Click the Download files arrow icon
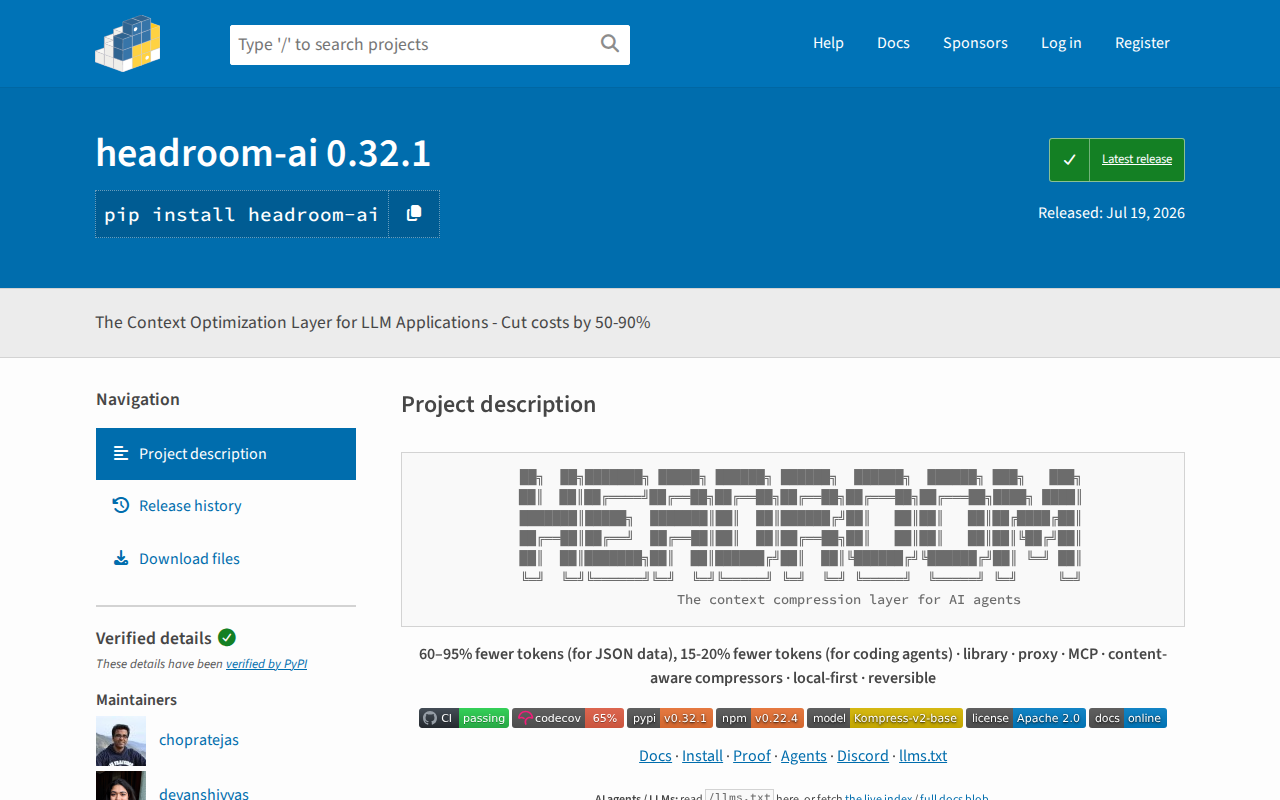The width and height of the screenshot is (1280, 800). pyautogui.click(x=121, y=558)
